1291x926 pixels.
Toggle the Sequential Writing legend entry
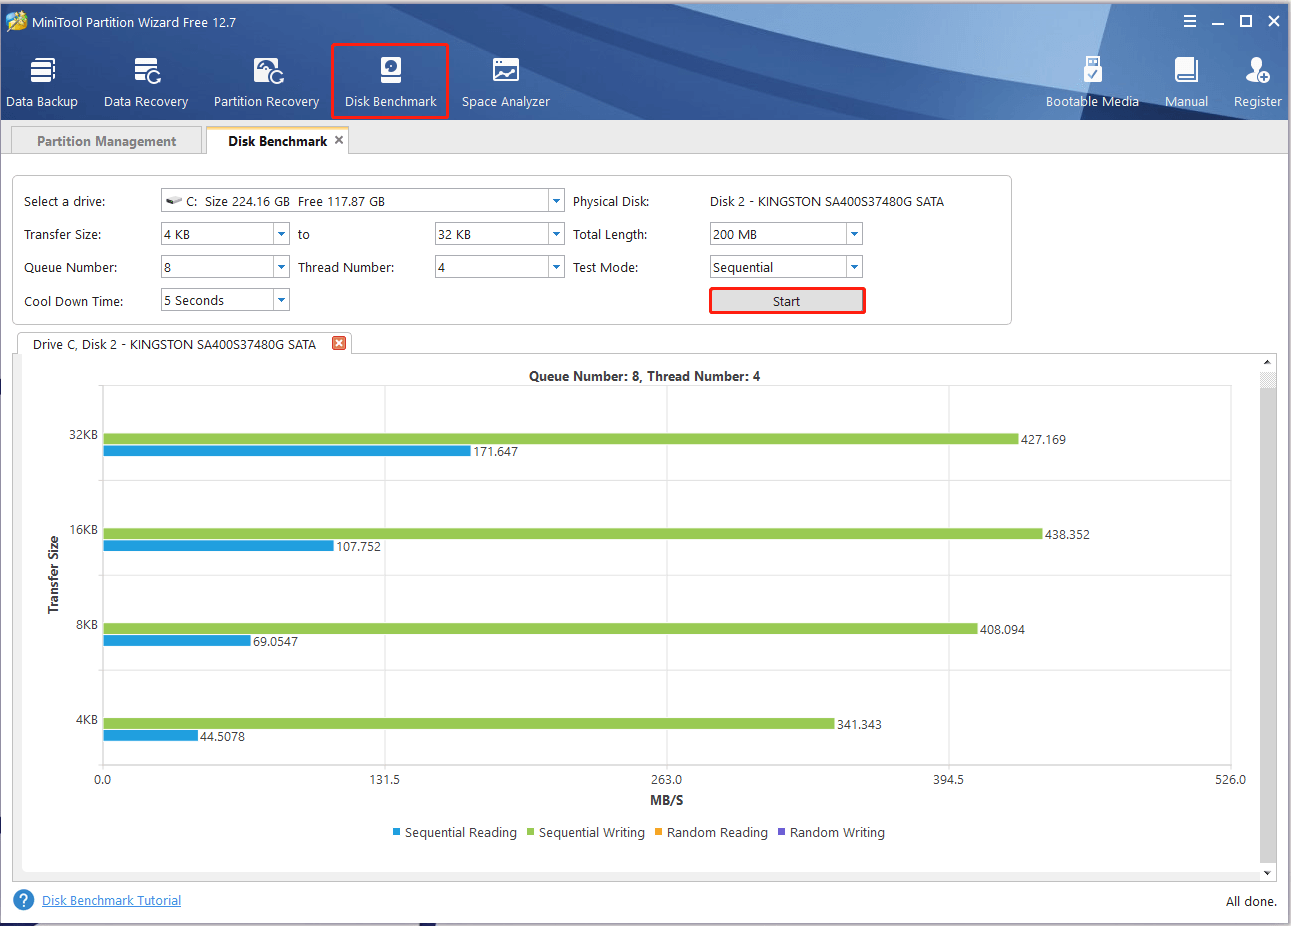point(586,832)
